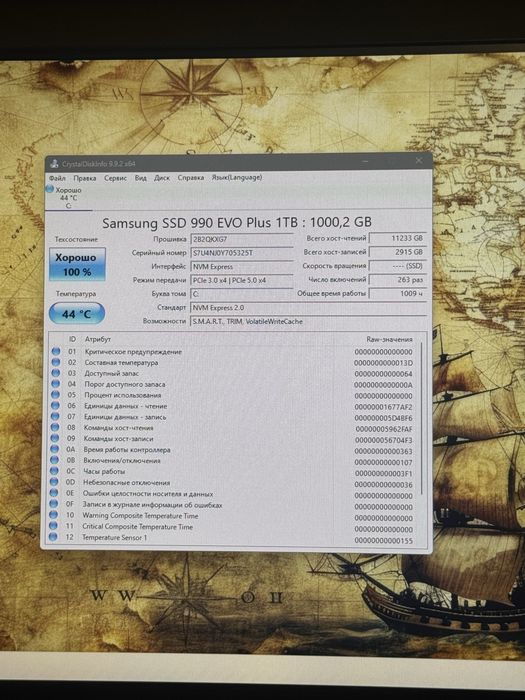Click the Хорошо 100 % health status button
Viewport: 525px width, 700px height.
click(x=77, y=264)
